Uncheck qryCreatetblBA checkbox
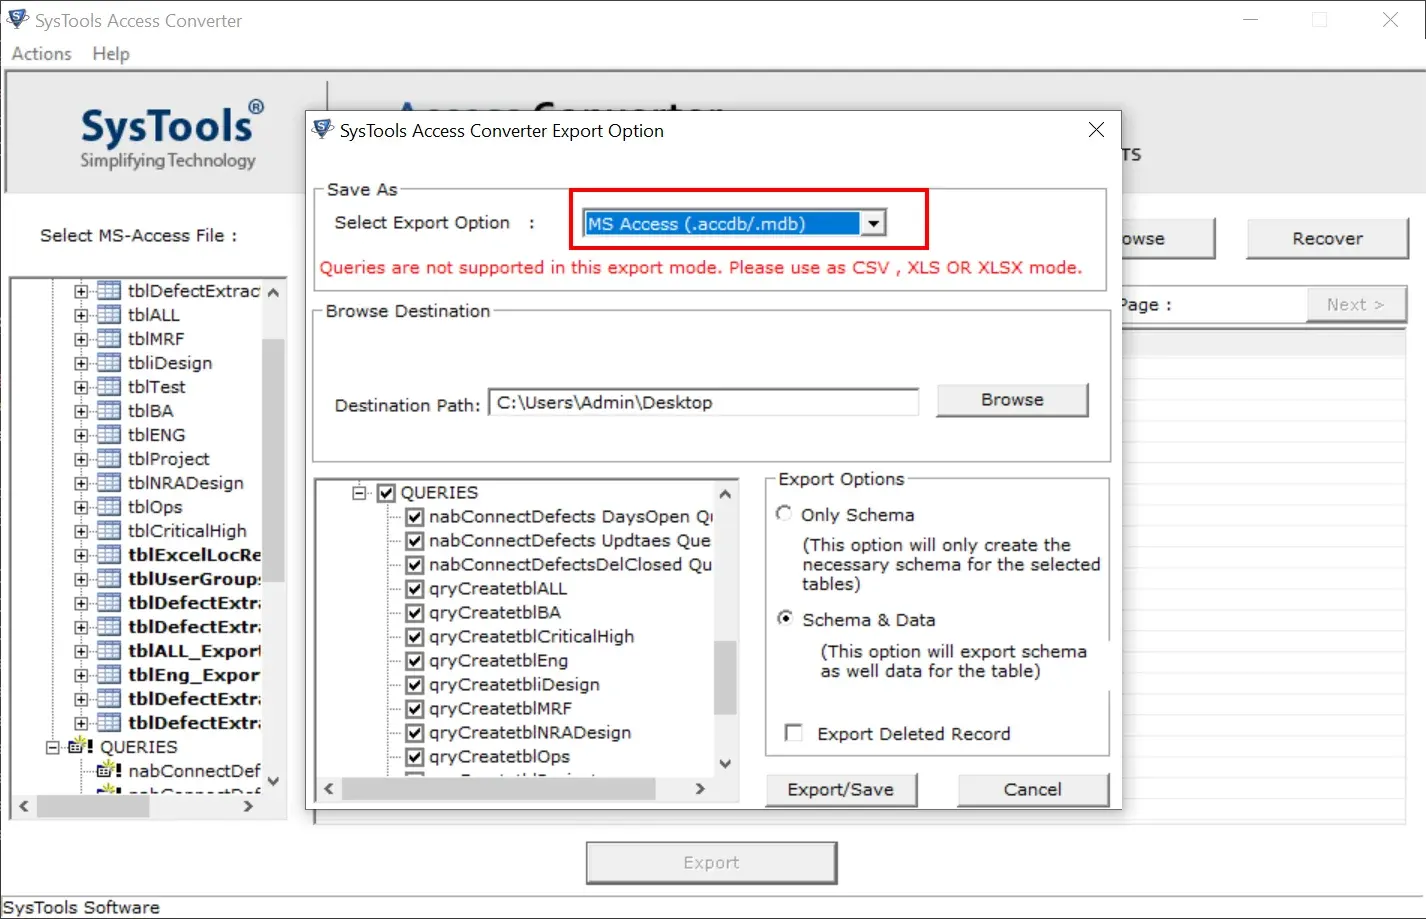Viewport: 1426px width, 919px height. point(415,613)
